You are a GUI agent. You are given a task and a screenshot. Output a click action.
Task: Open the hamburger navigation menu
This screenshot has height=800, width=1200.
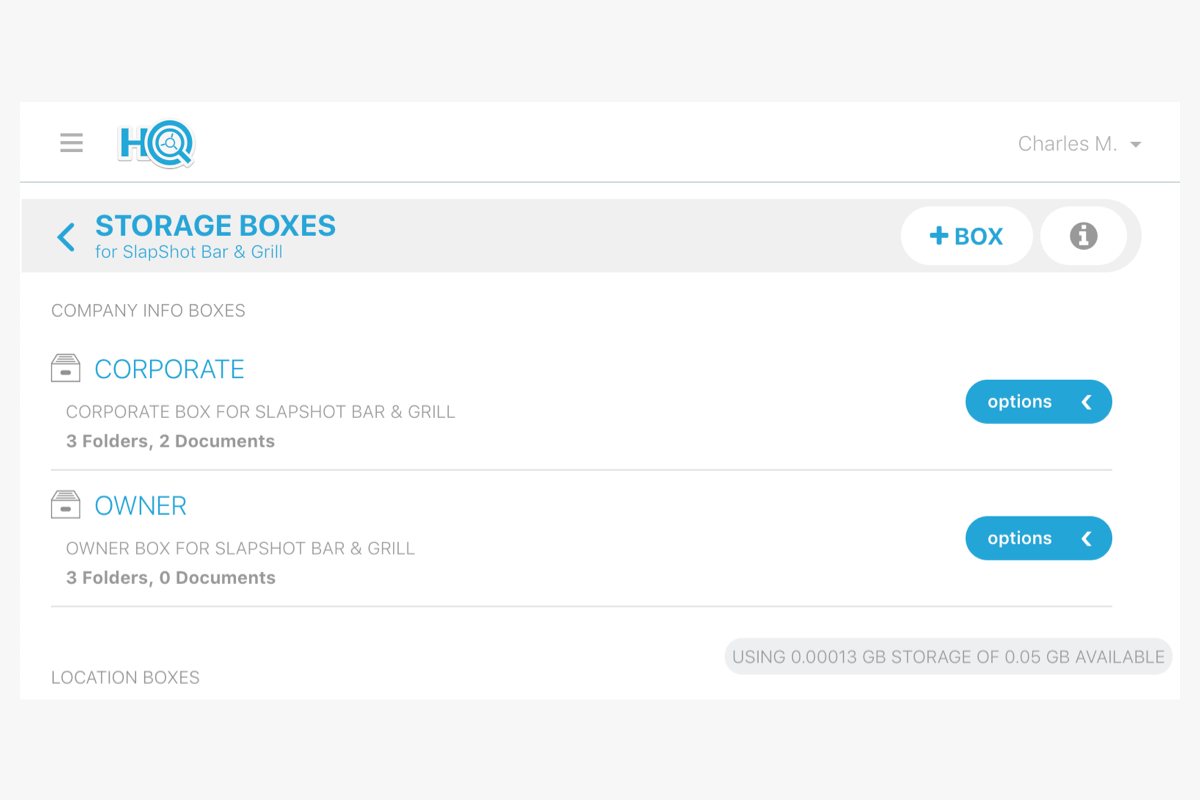pos(71,142)
